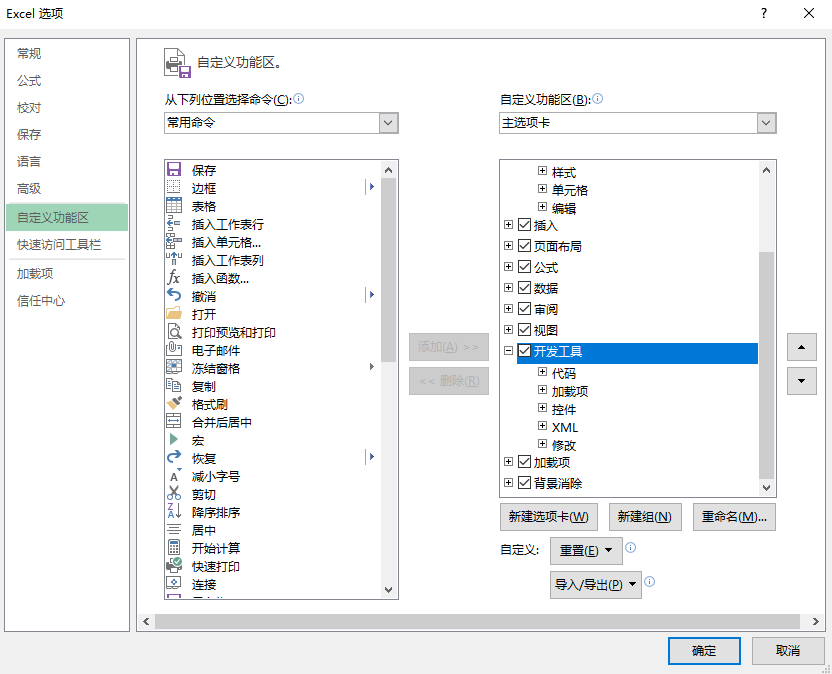
Task: Switch to 快速访问工具栏 category
Action: [x=67, y=245]
